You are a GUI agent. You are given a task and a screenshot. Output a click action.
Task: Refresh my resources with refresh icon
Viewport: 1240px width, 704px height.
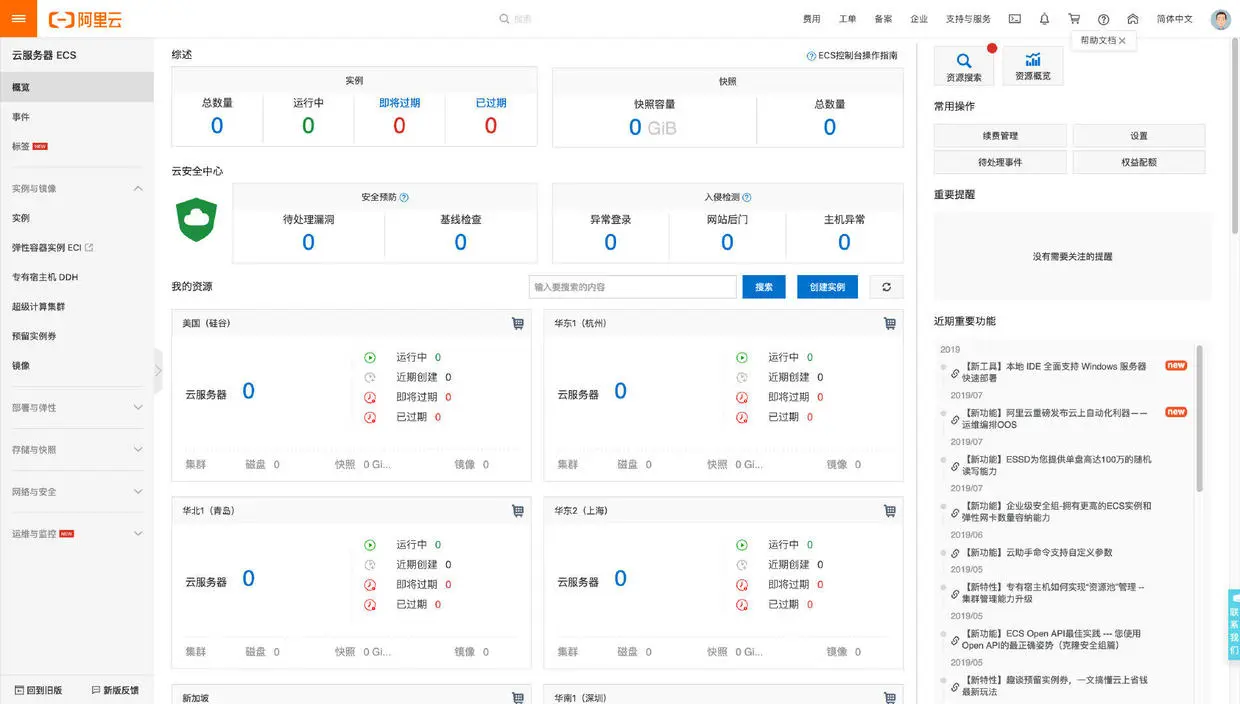point(886,287)
